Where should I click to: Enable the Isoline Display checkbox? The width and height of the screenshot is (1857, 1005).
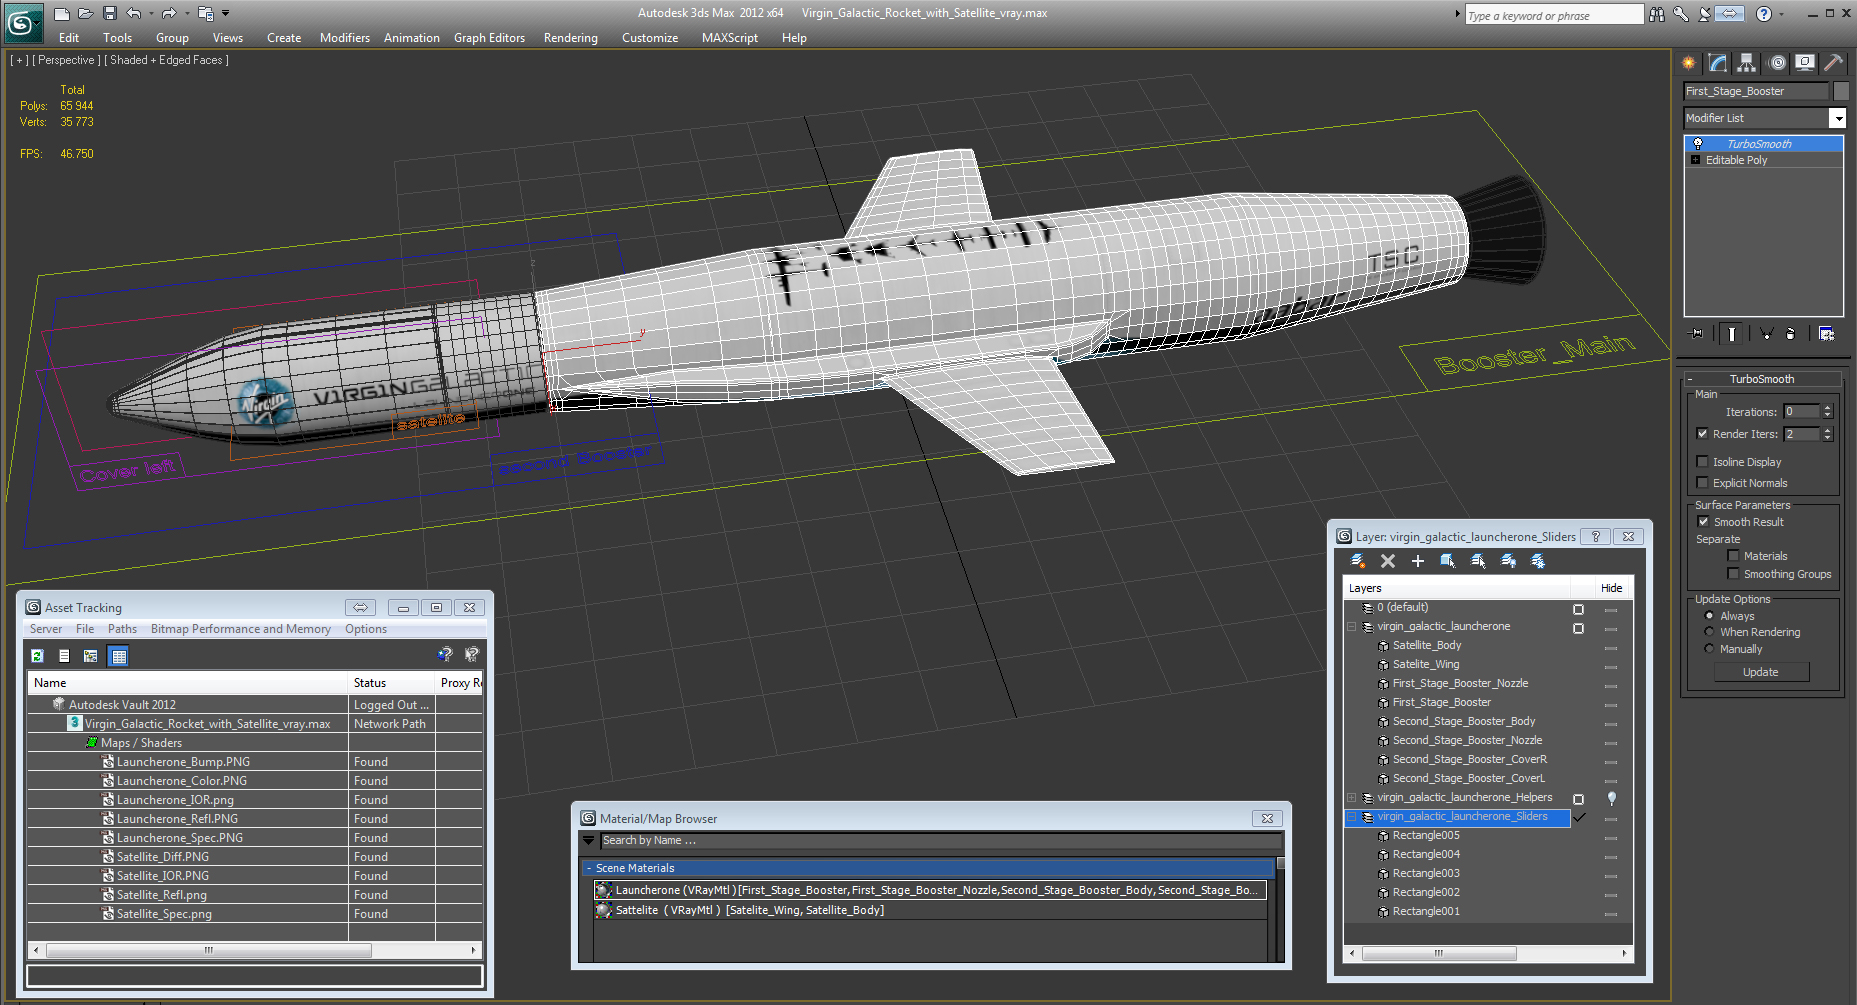click(1702, 462)
